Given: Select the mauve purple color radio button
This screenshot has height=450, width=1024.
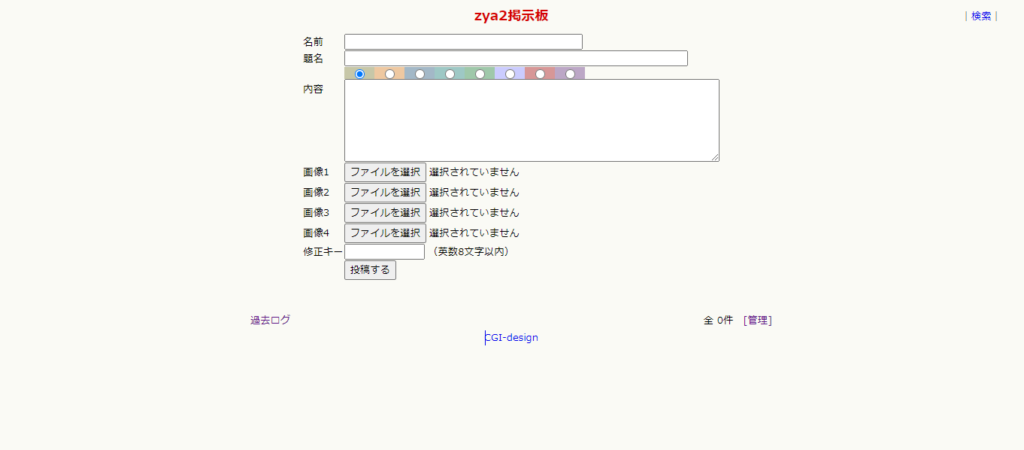Looking at the screenshot, I should [570, 74].
